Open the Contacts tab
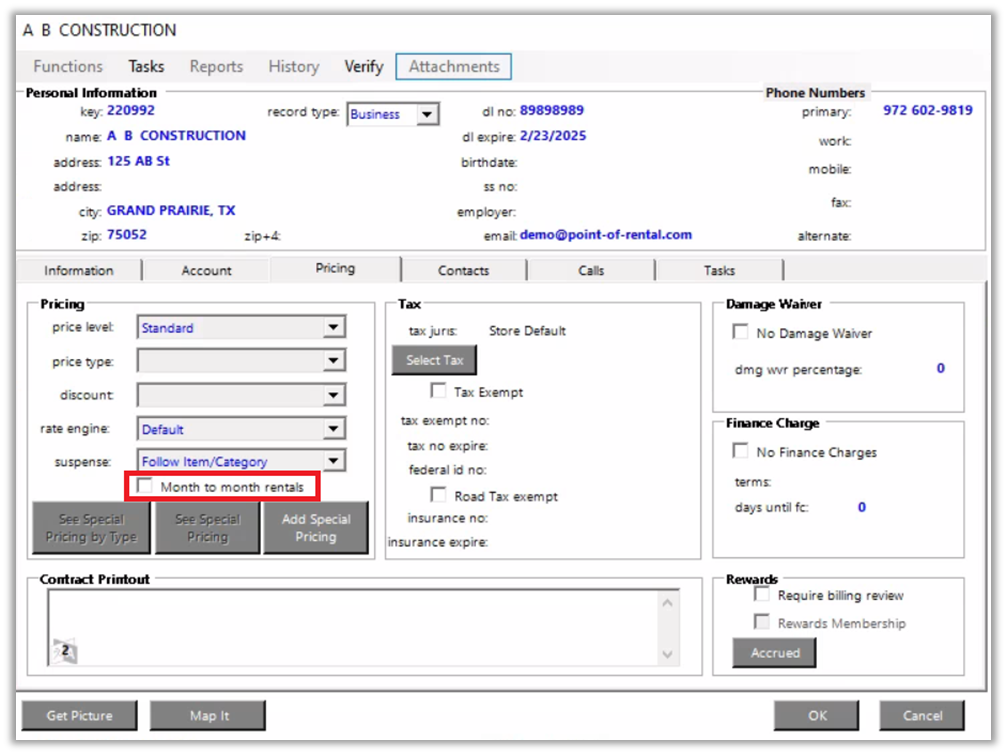 point(463,270)
